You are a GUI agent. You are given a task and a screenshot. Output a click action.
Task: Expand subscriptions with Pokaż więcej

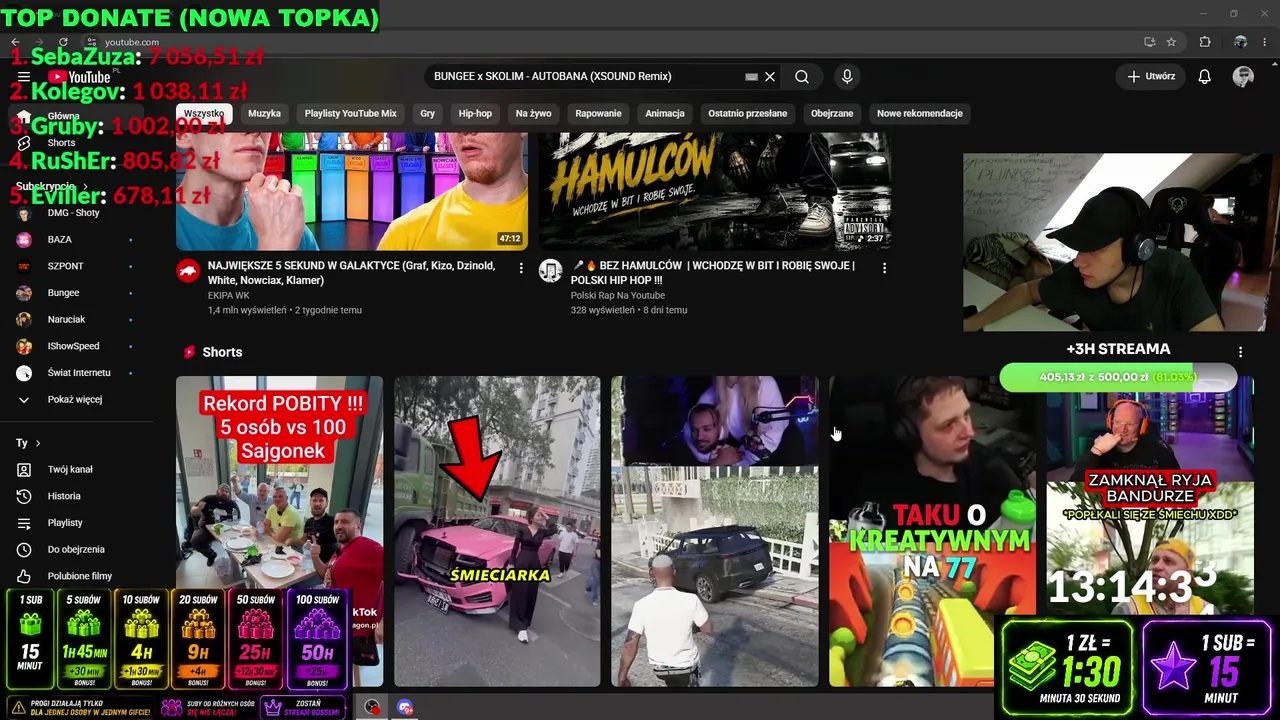point(74,400)
